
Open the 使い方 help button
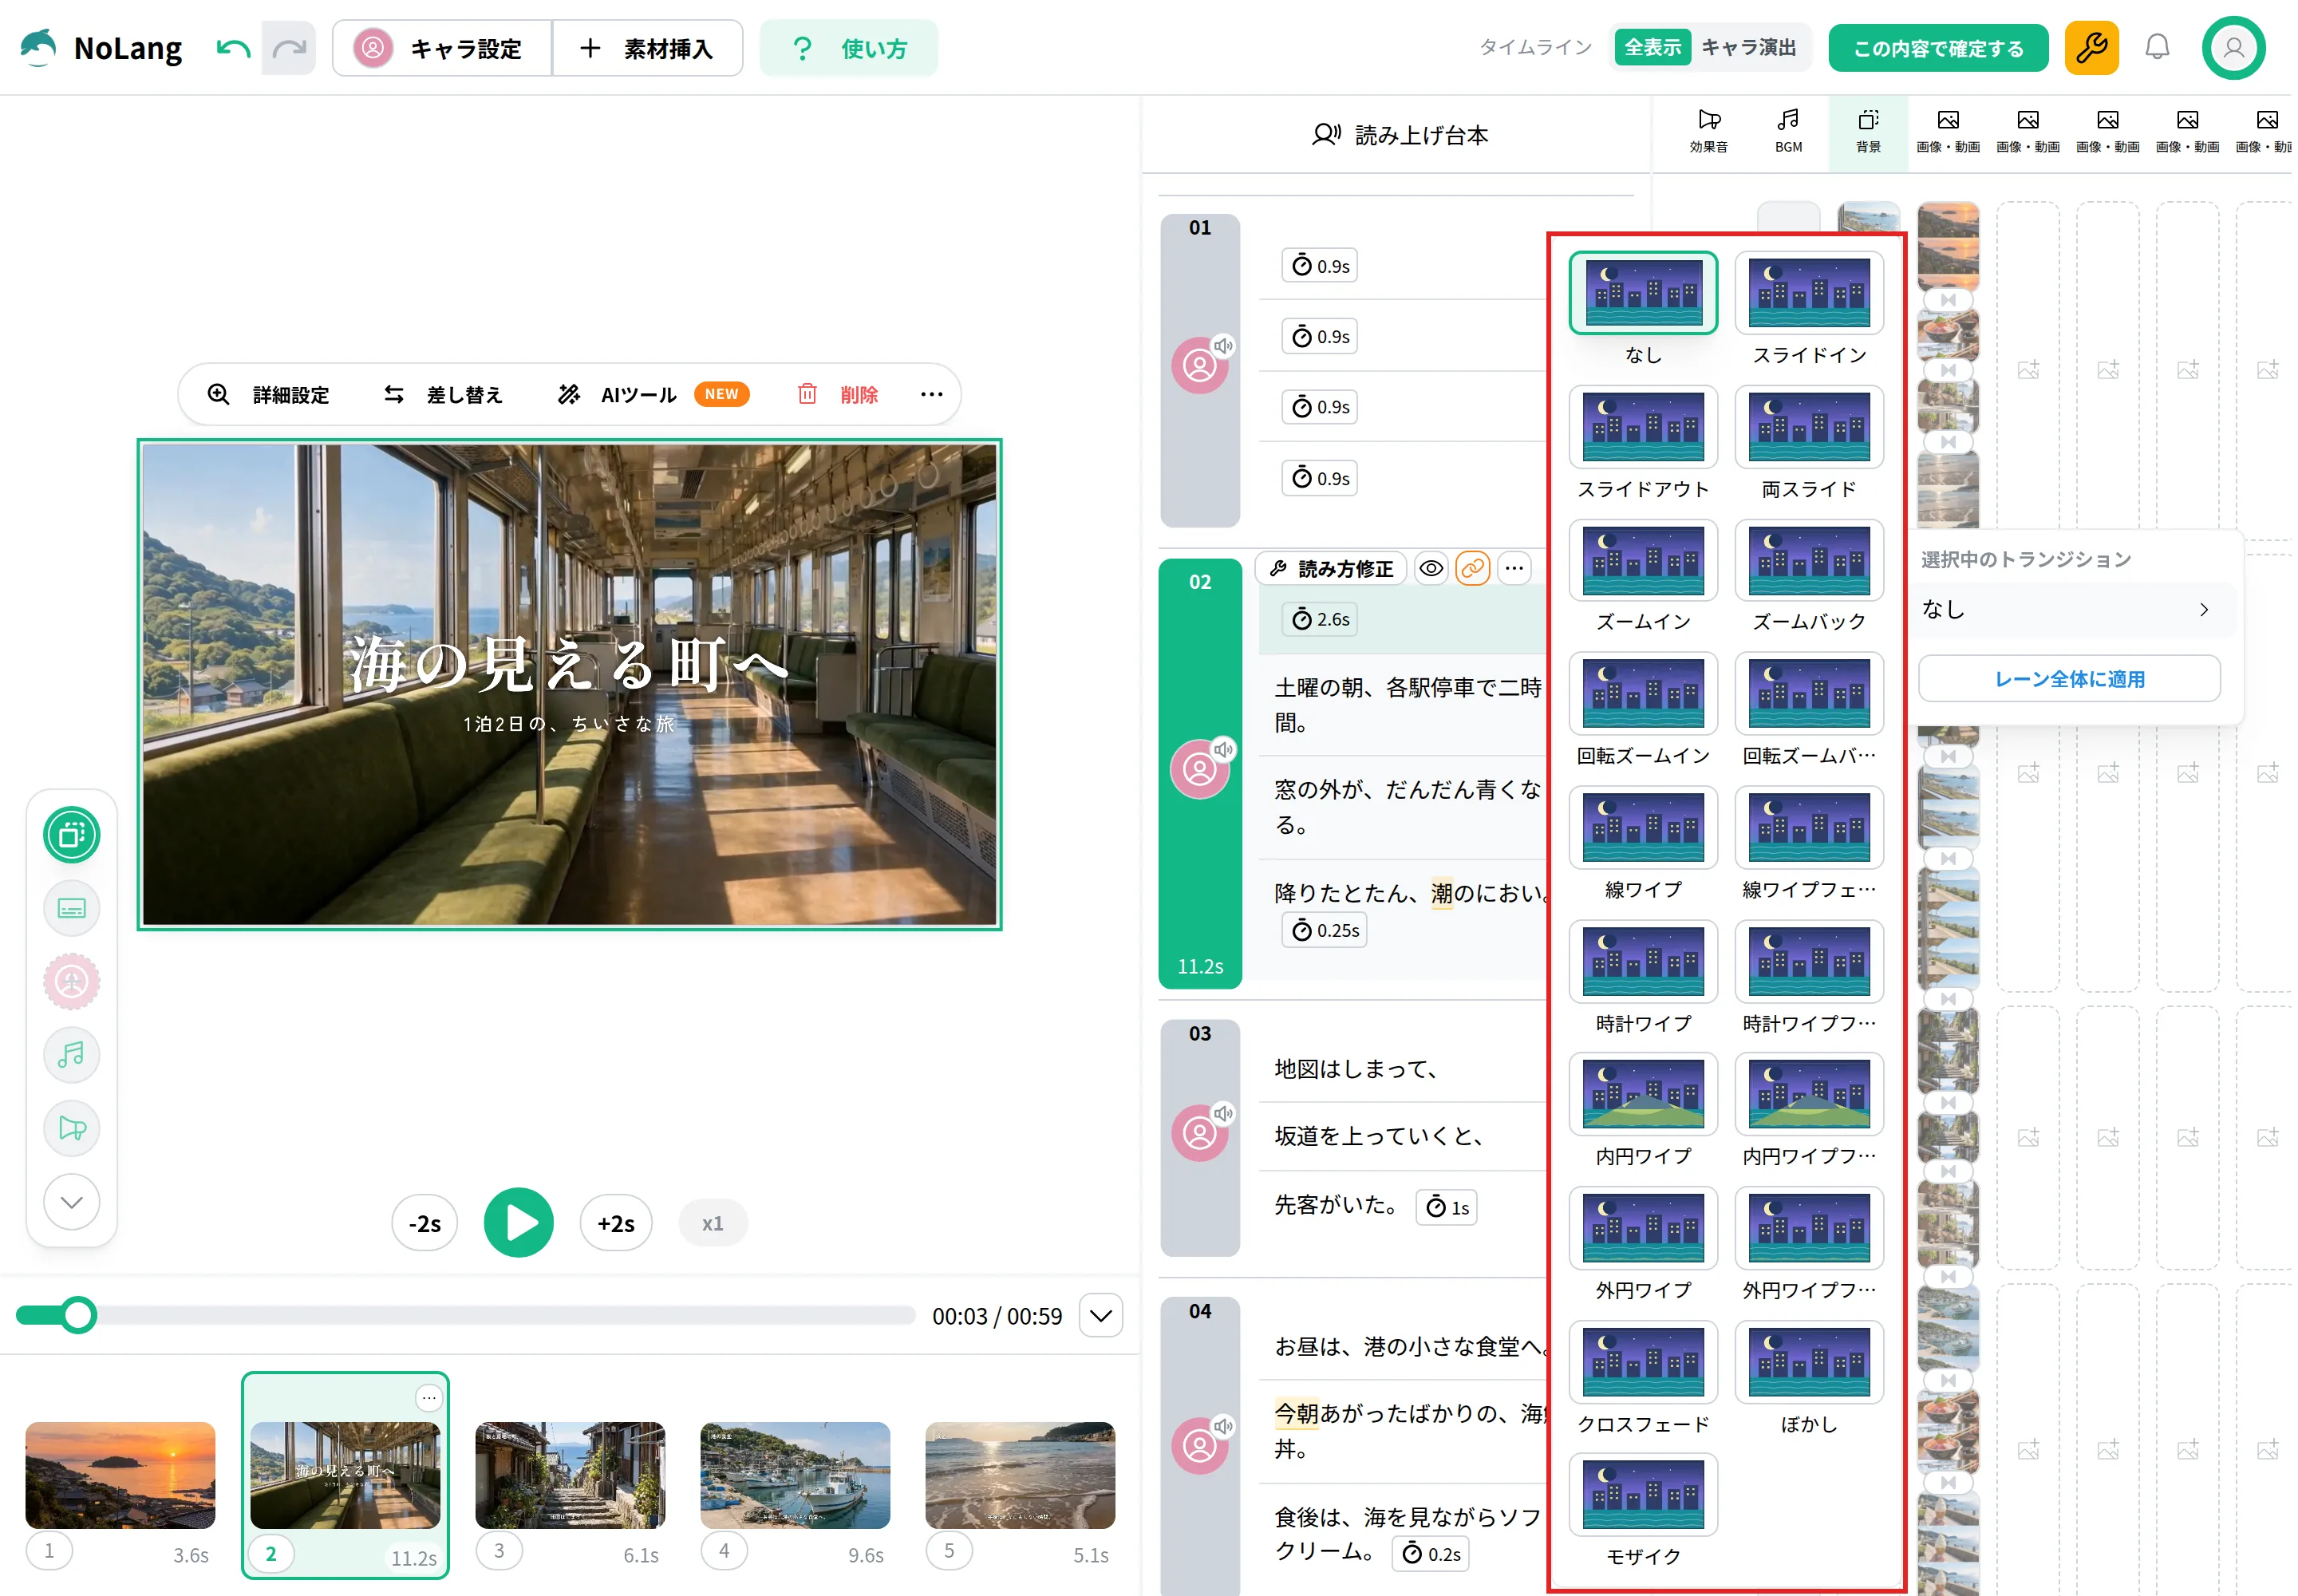848,48
